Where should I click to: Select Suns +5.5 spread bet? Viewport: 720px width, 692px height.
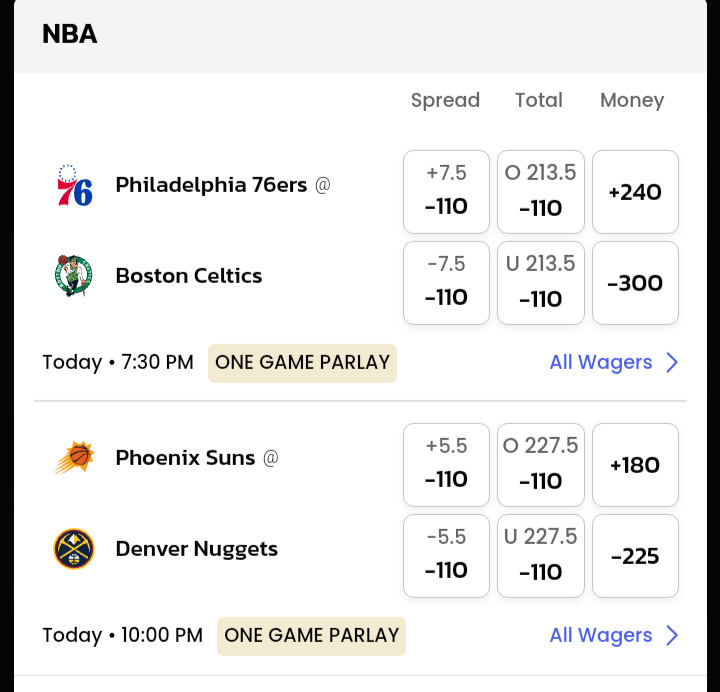coord(446,464)
